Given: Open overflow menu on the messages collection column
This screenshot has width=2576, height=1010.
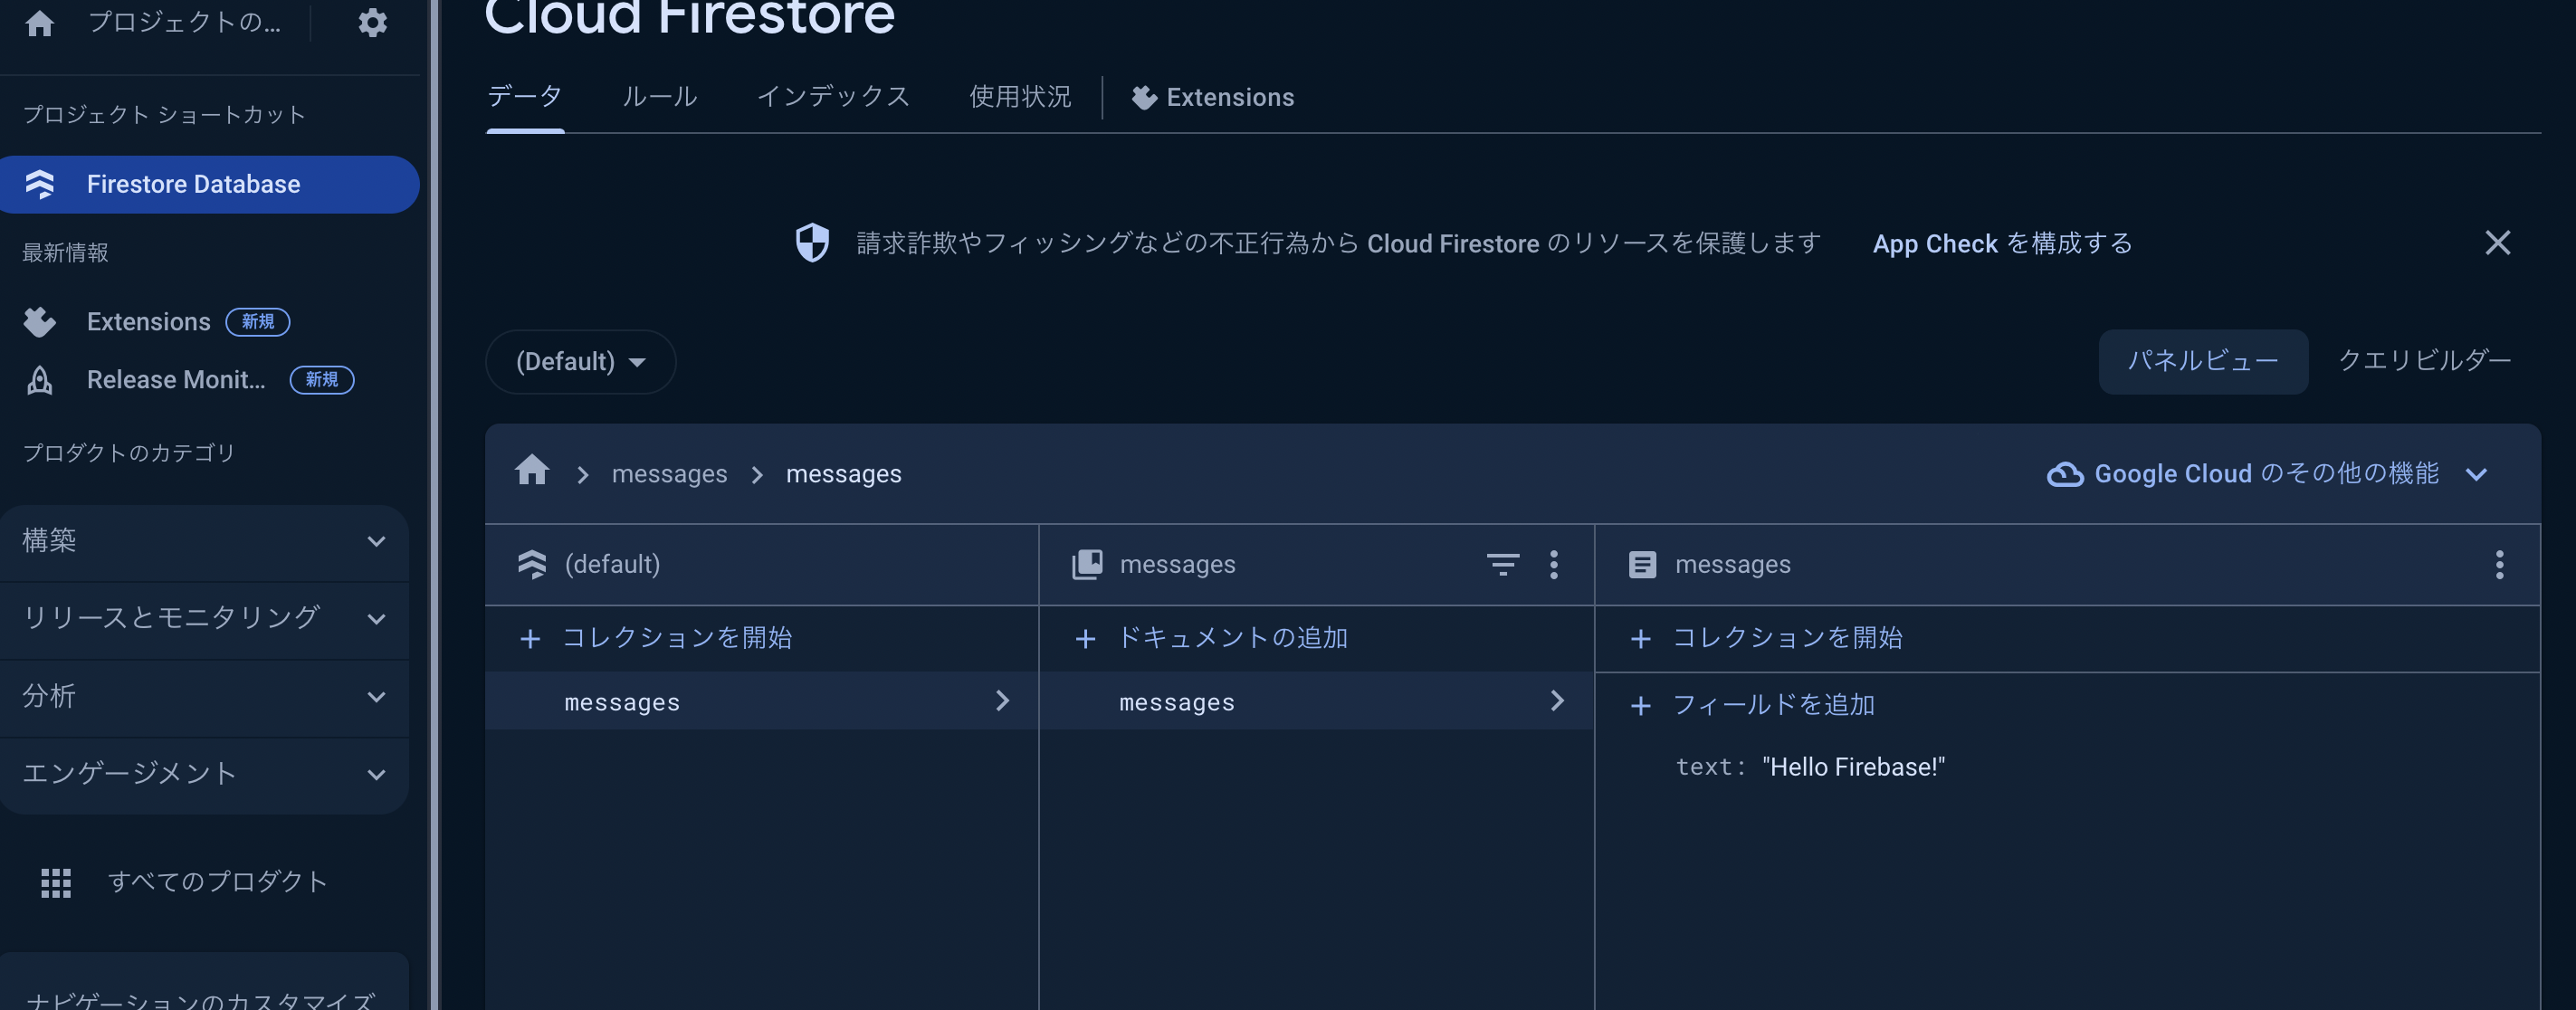Looking at the screenshot, I should (1554, 565).
